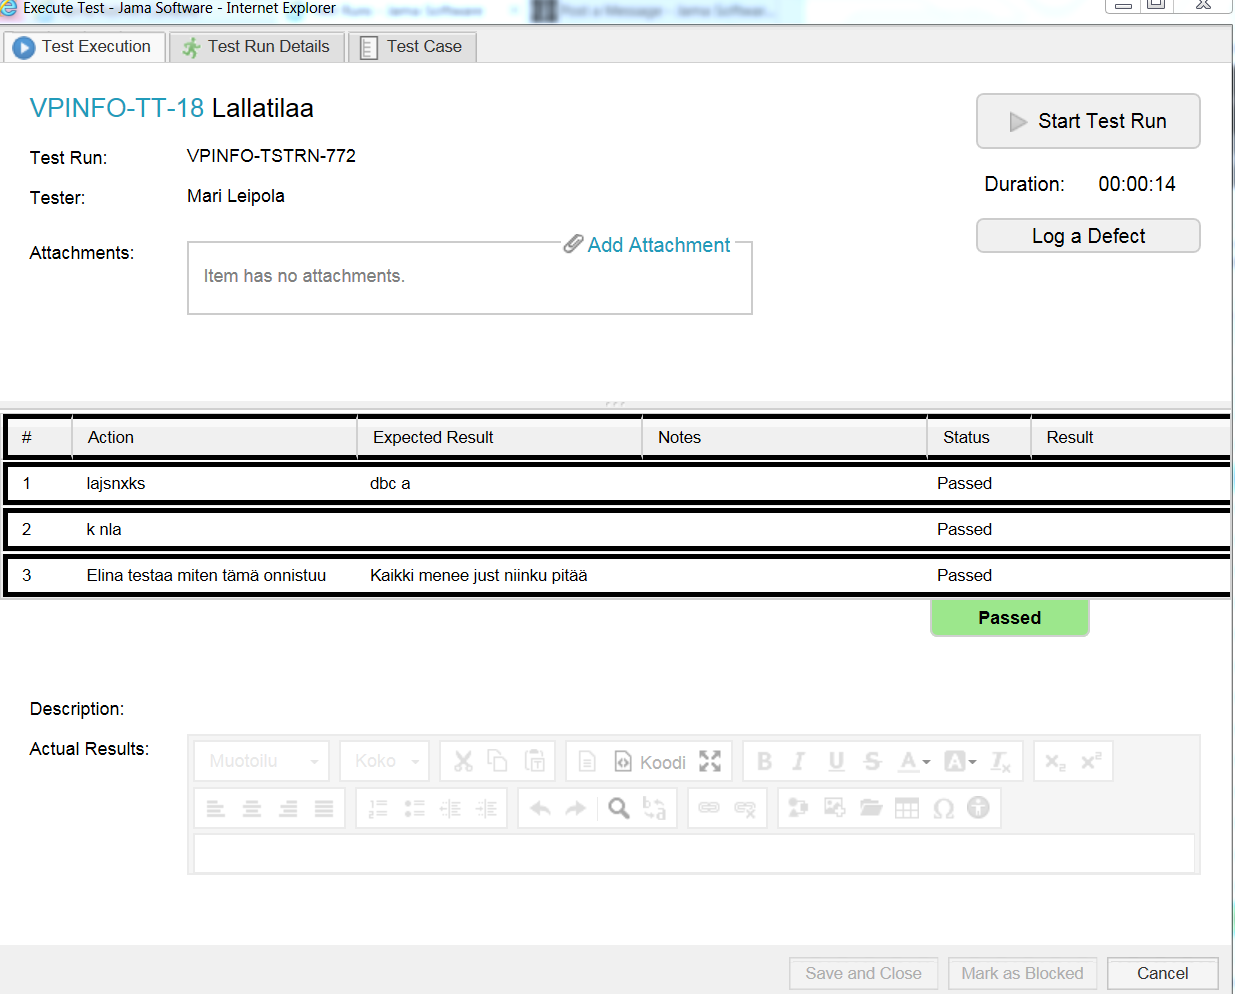Open the Koodi source view
Screen dimensions: 1235x994
[x=650, y=762]
